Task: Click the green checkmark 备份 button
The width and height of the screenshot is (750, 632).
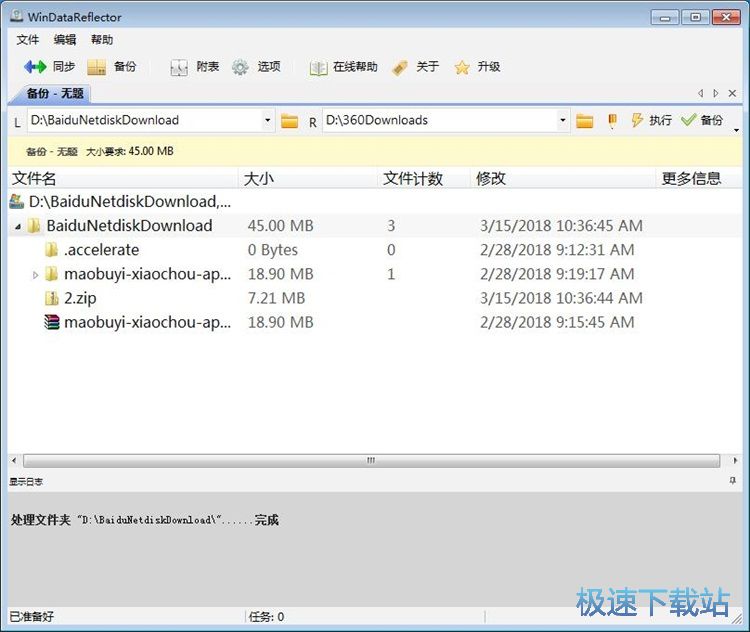Action: point(702,120)
